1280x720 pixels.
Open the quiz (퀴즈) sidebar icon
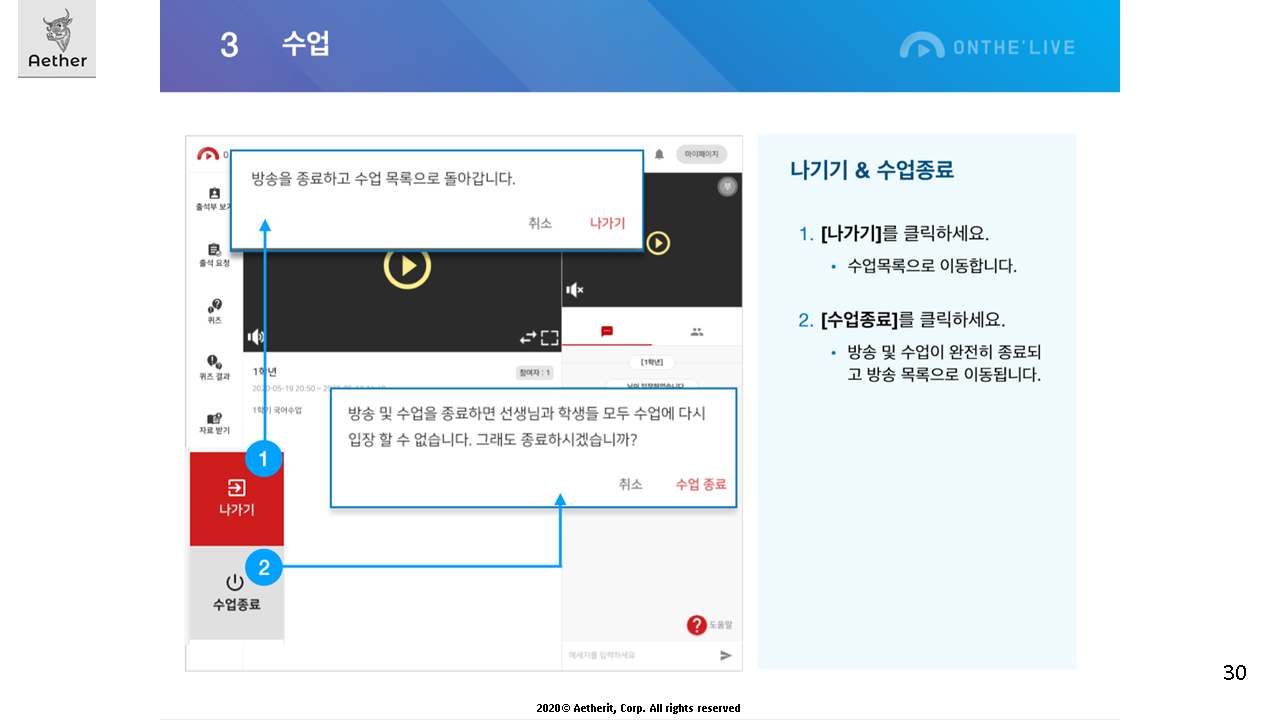point(214,307)
